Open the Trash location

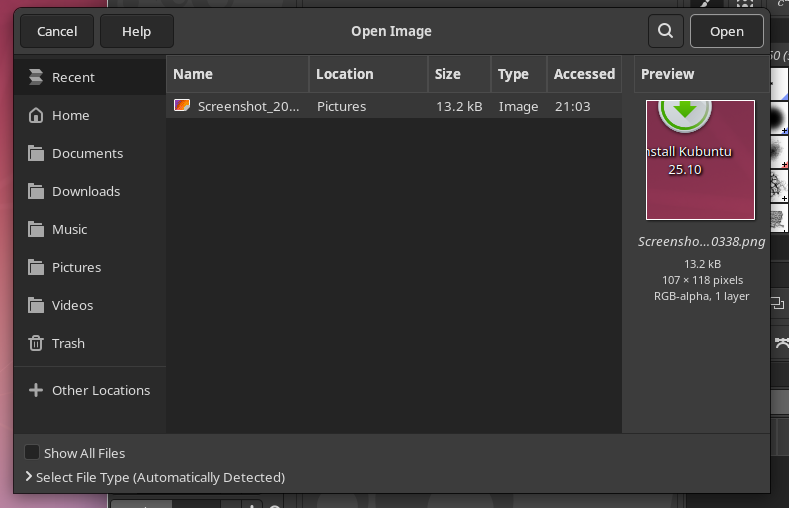pyautogui.click(x=68, y=343)
